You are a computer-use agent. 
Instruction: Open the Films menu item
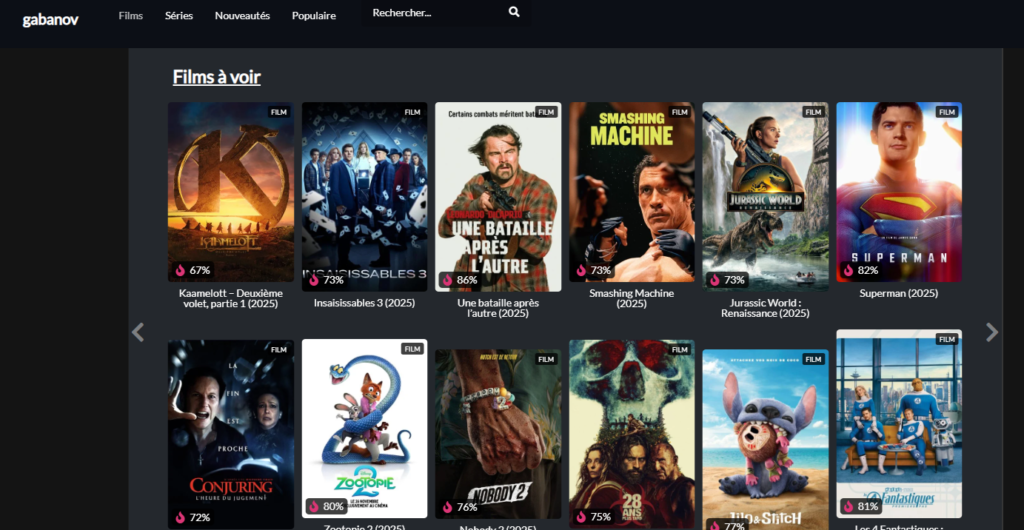(131, 16)
